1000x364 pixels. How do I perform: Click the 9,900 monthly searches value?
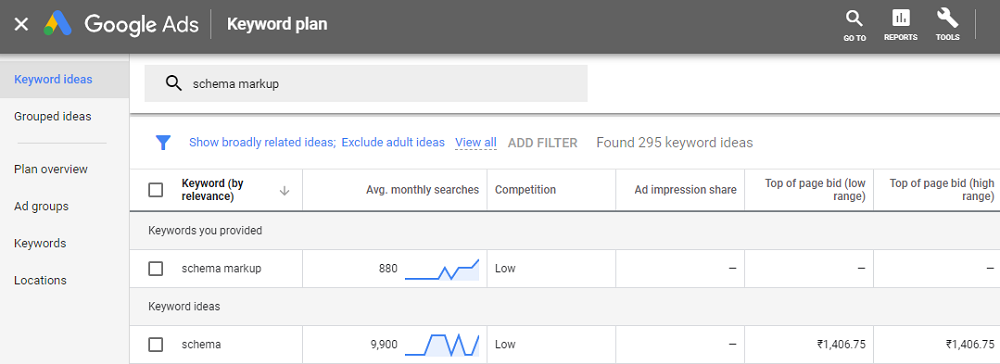[383, 344]
